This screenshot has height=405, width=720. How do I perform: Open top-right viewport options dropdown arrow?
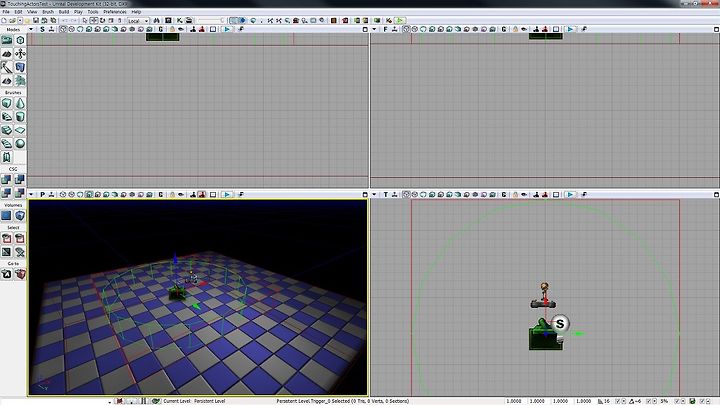[374, 29]
